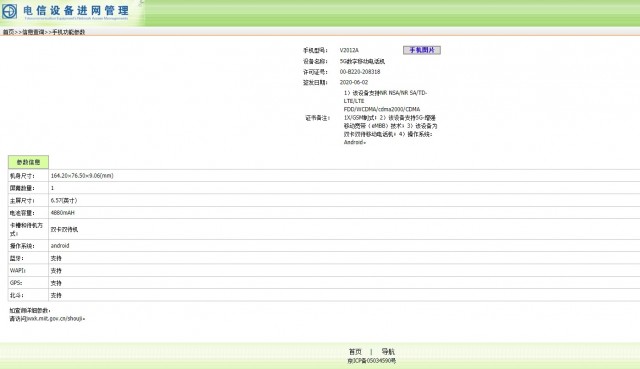This screenshot has height=369, width=640.
Task: Select the model number V2012A
Action: (349, 50)
